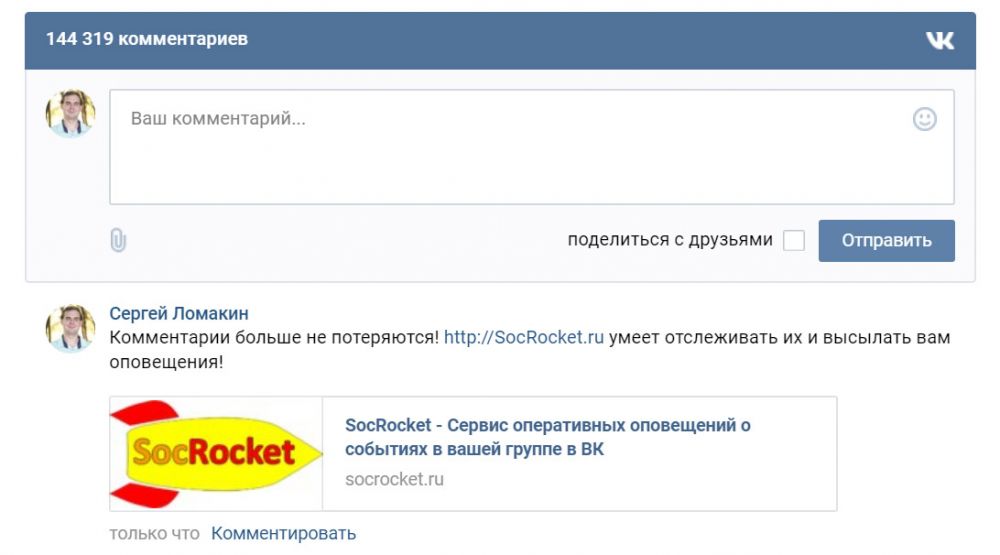Click your avatar beside the comment box

point(70,113)
